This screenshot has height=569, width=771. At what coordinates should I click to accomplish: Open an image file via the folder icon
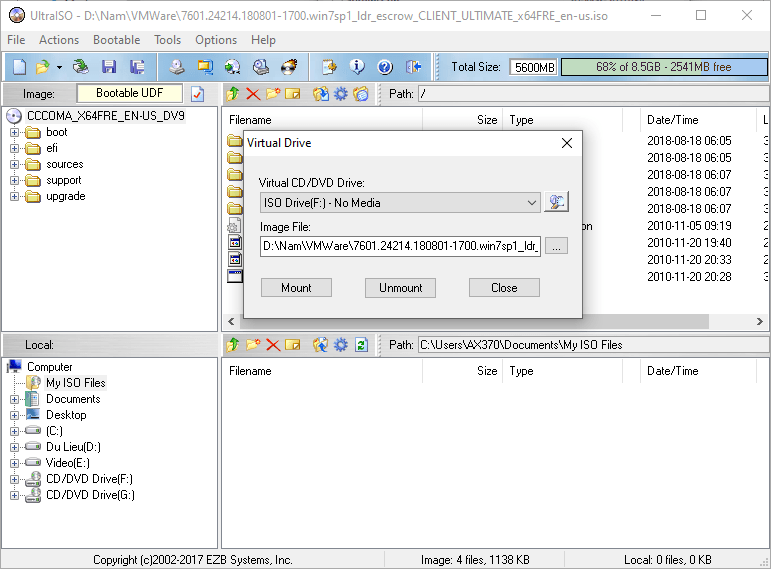coord(43,67)
